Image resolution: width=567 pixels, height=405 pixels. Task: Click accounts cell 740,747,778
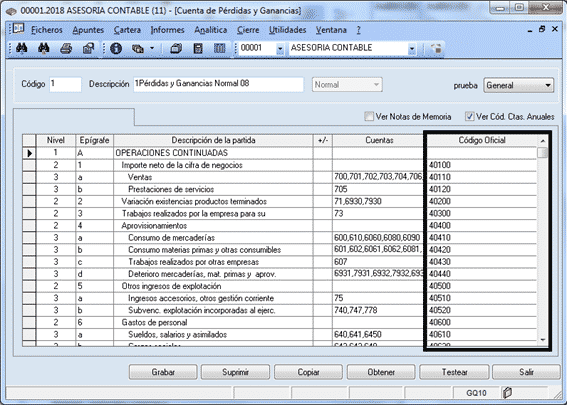378,310
